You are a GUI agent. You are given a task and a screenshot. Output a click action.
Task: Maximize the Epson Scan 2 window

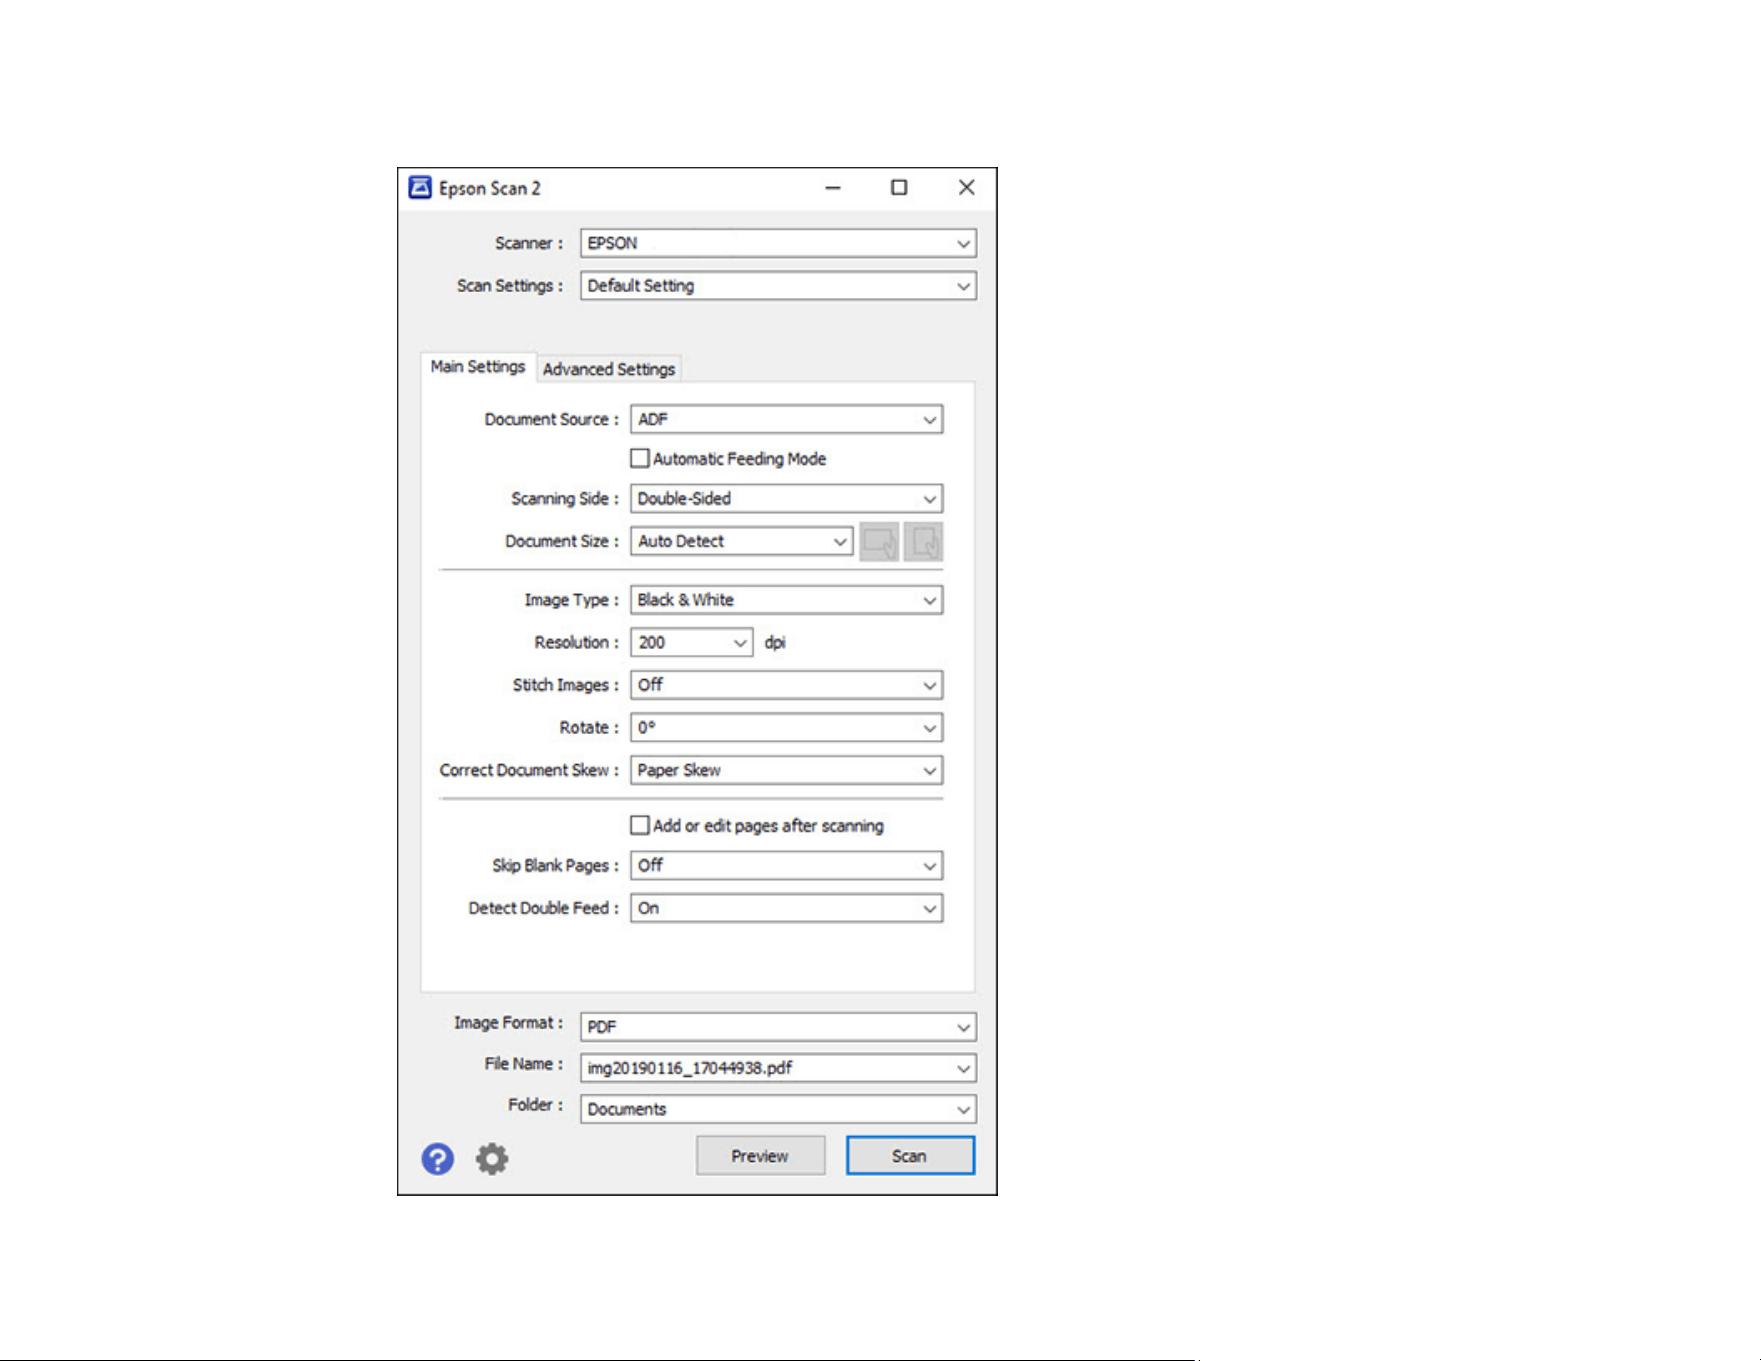point(899,188)
